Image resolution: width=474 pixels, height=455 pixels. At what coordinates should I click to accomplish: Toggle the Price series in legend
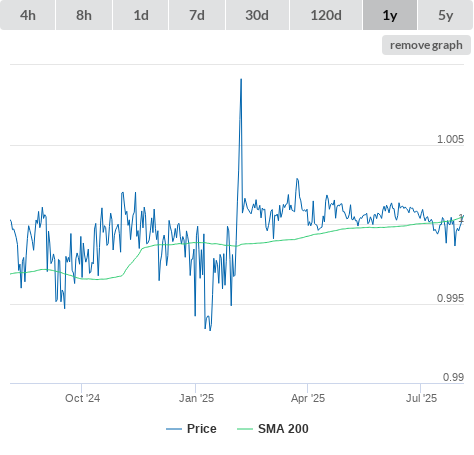point(191,429)
